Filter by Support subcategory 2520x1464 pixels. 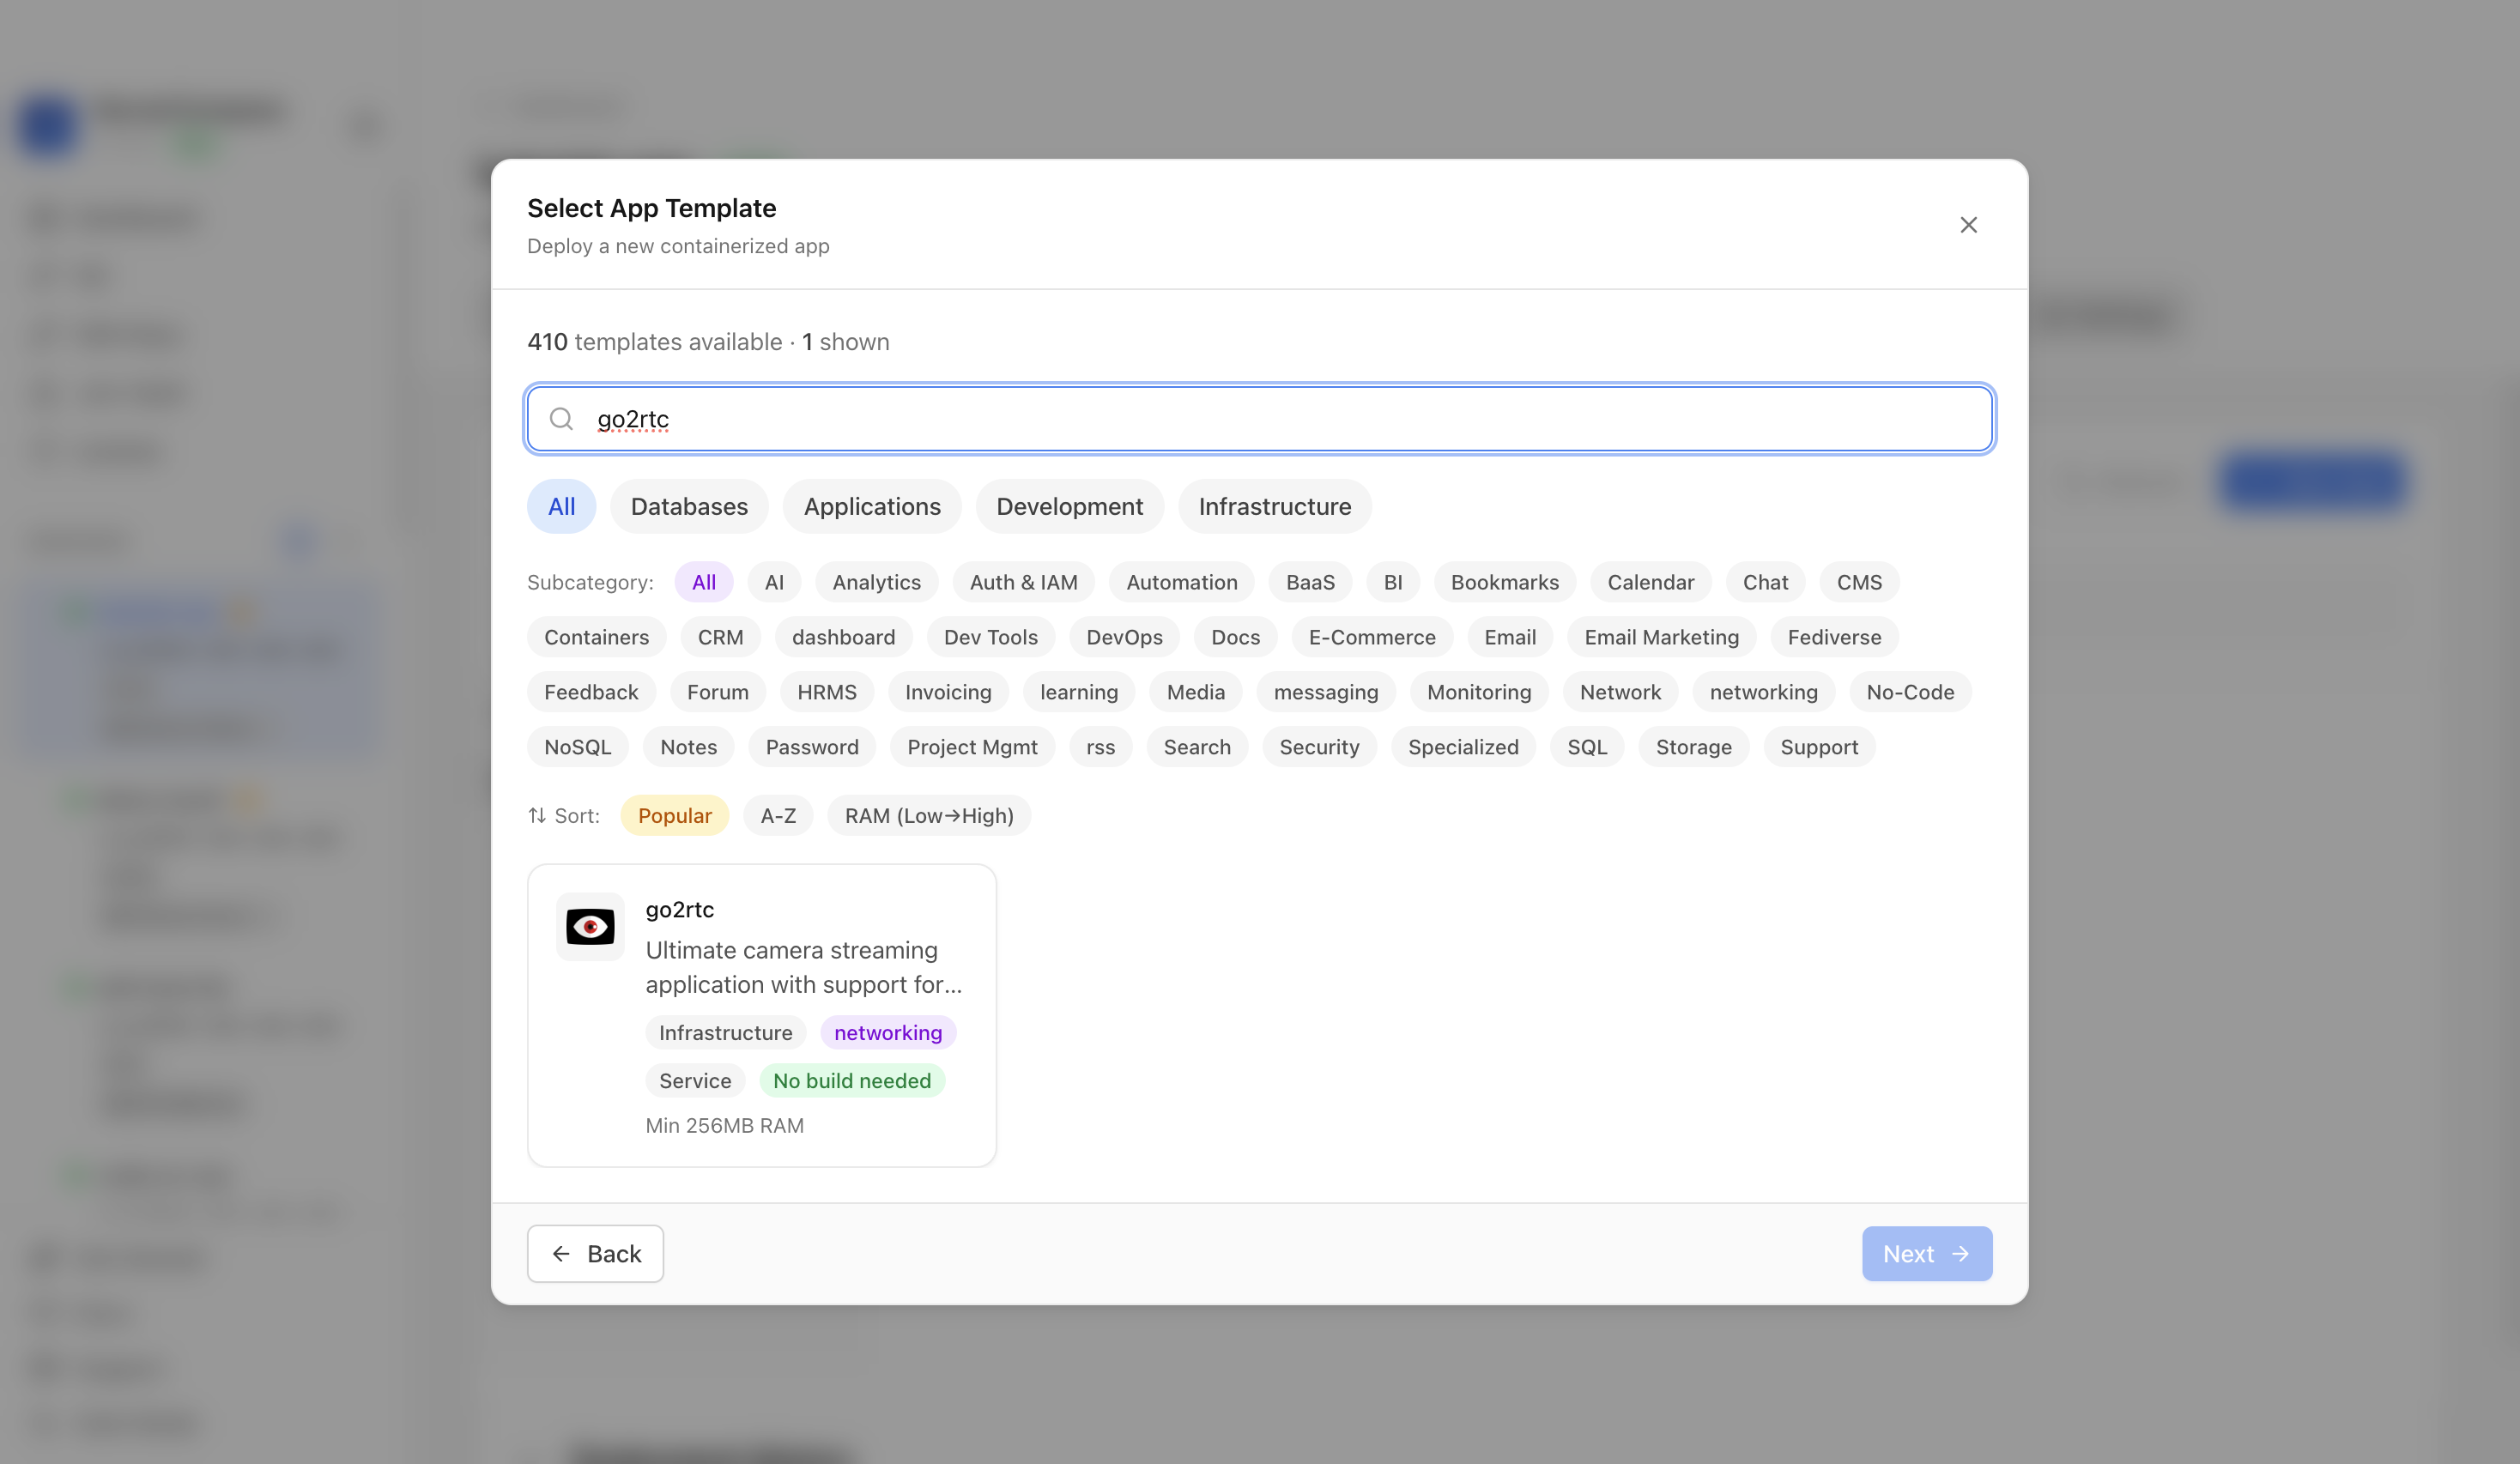pyautogui.click(x=1819, y=747)
